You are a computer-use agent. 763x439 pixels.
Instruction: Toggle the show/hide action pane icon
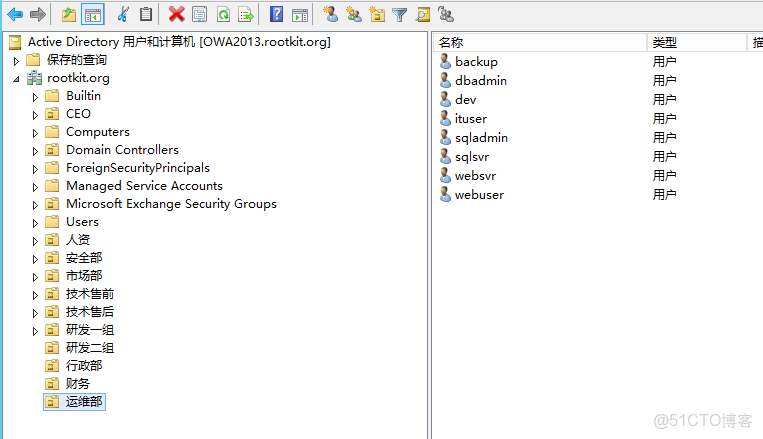[300, 15]
